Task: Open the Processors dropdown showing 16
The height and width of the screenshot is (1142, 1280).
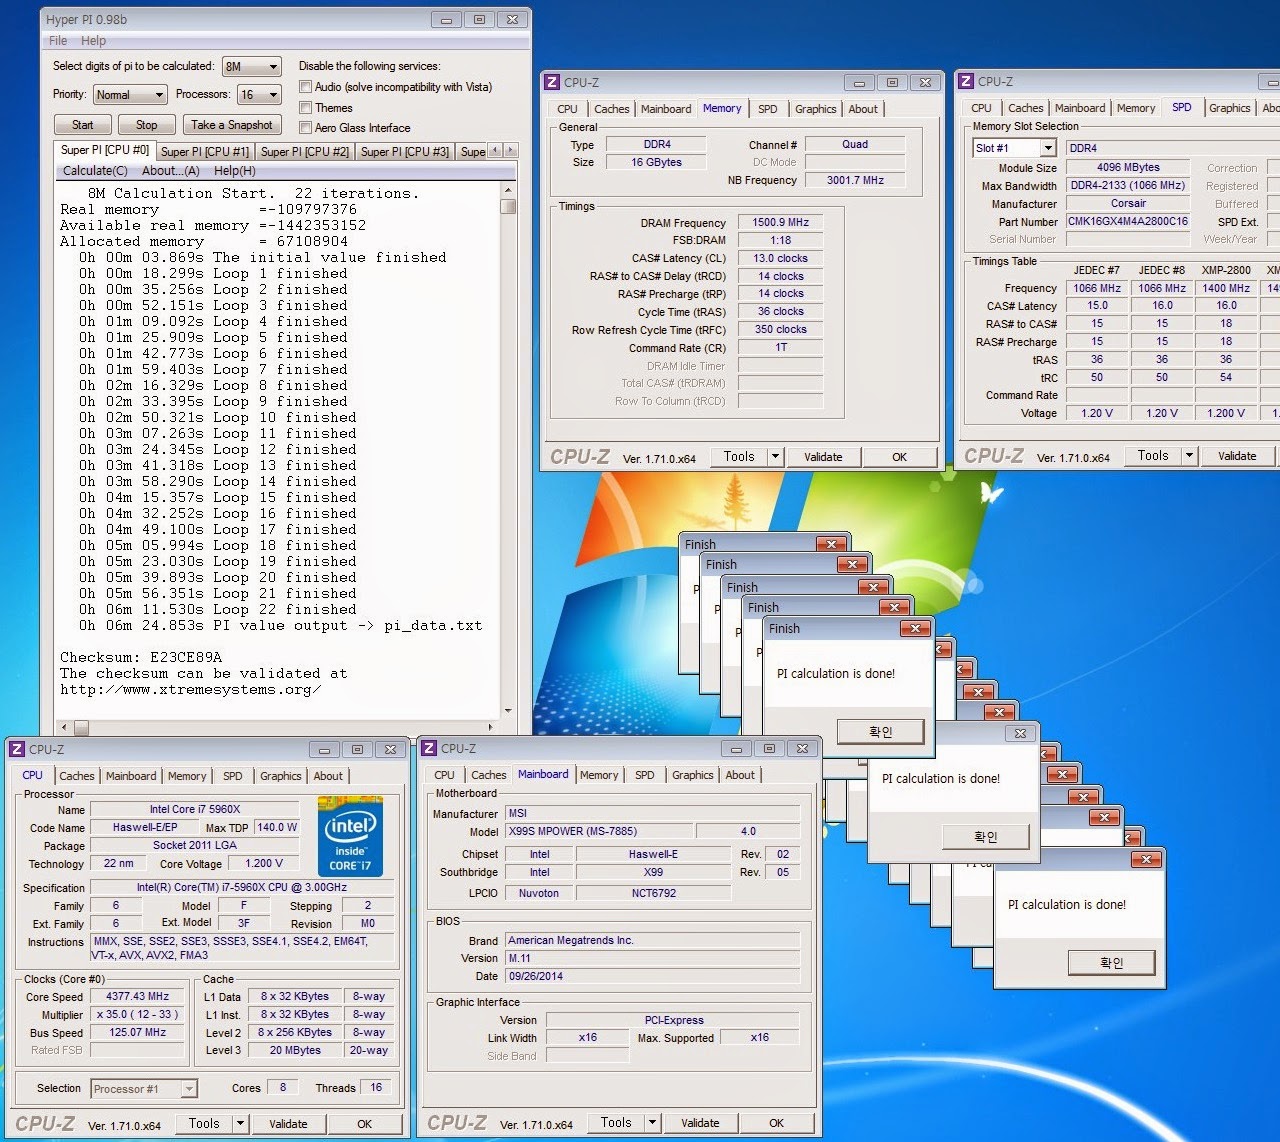Action: point(260,95)
